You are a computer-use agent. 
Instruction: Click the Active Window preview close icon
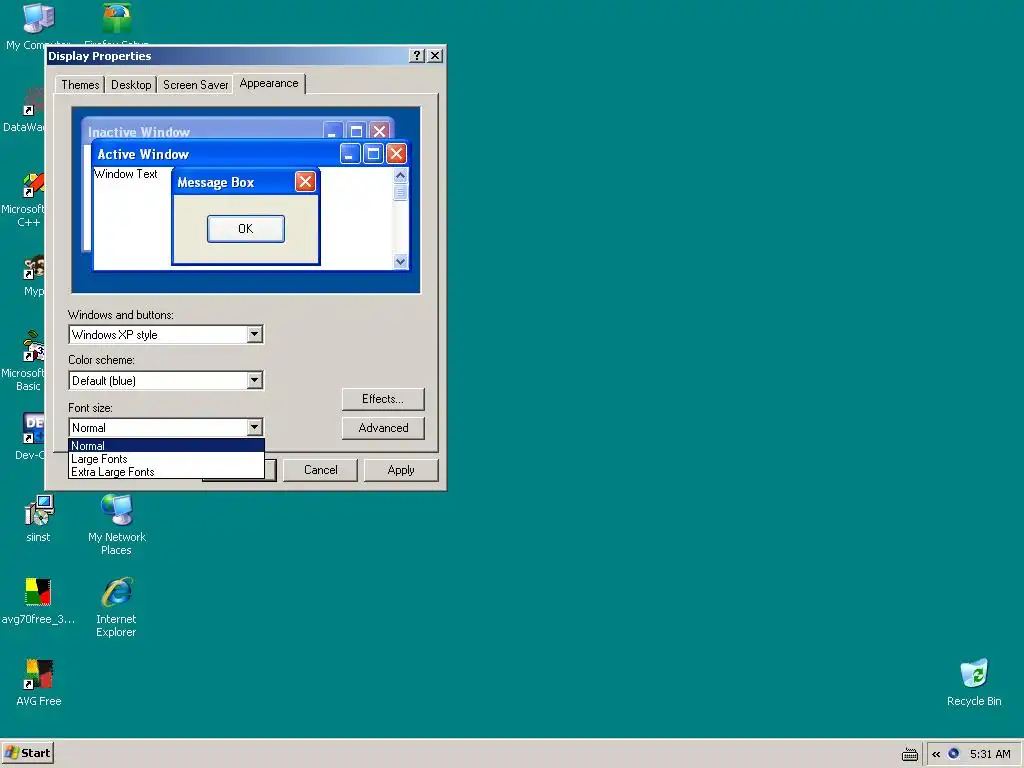[x=396, y=154]
